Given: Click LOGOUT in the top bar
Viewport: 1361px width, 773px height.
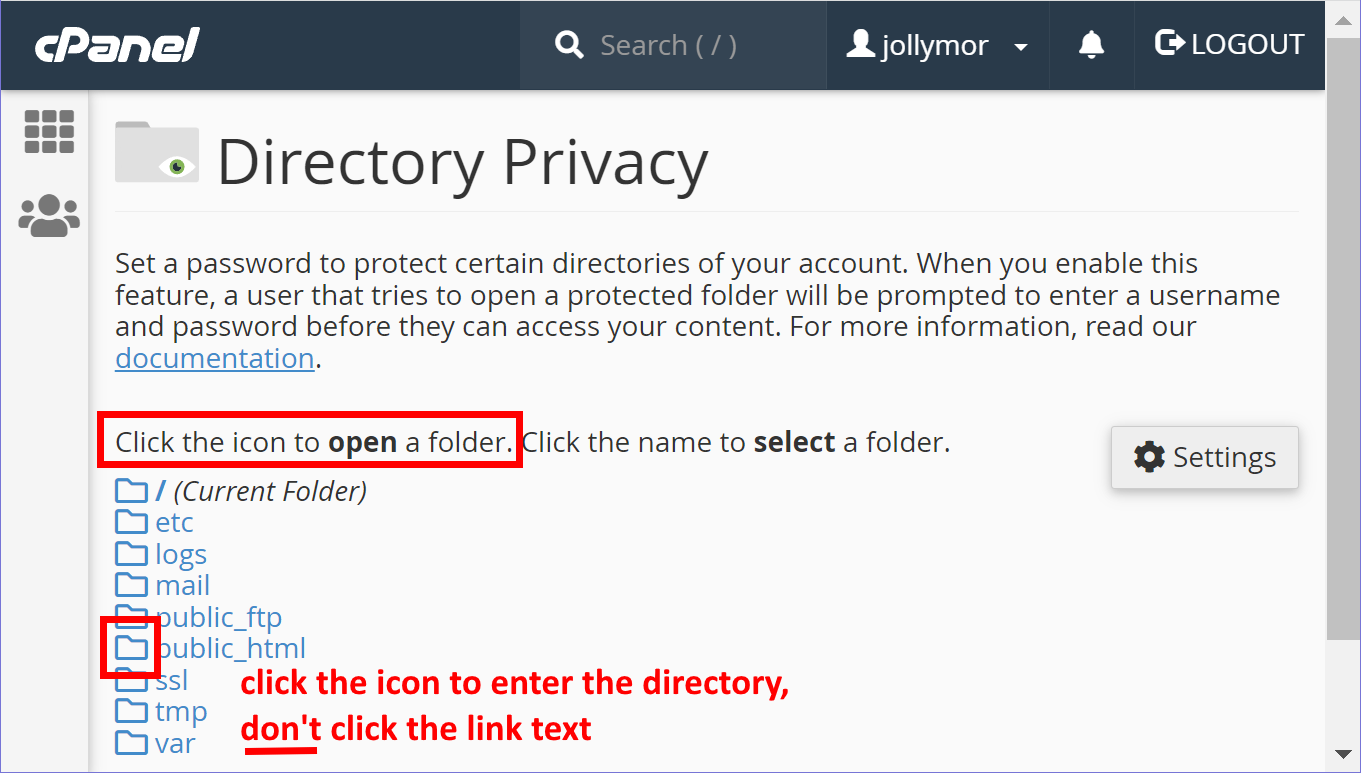Looking at the screenshot, I should [1228, 43].
